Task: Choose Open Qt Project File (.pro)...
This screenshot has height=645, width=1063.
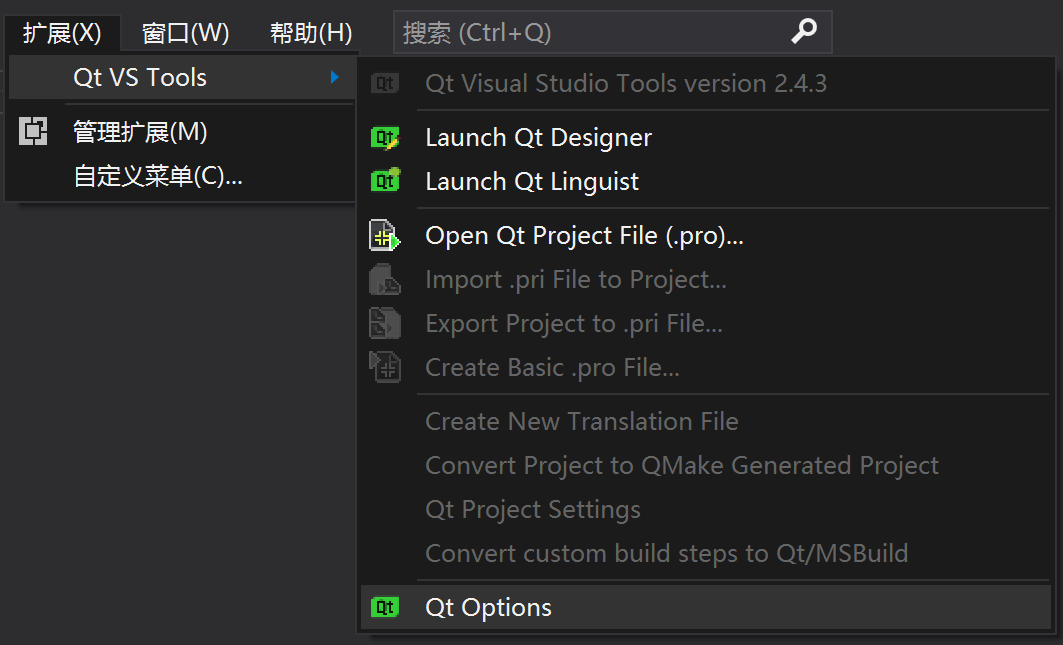Action: [x=584, y=236]
